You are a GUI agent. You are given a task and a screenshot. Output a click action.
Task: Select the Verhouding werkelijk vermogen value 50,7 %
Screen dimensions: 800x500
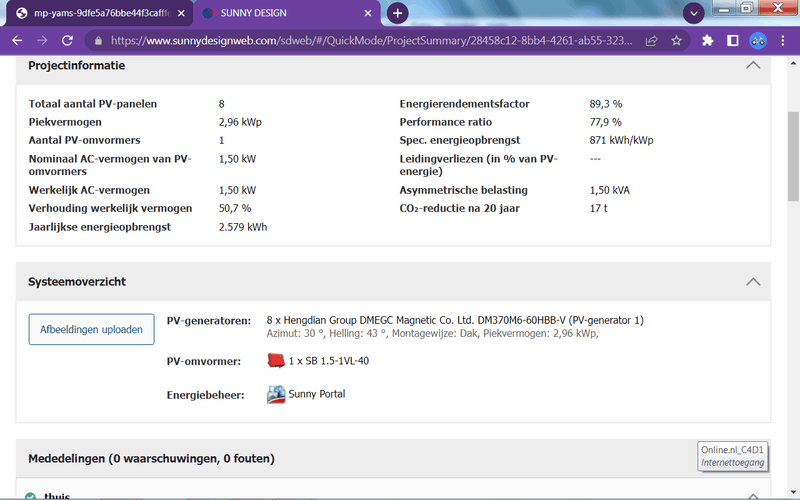[x=235, y=208]
